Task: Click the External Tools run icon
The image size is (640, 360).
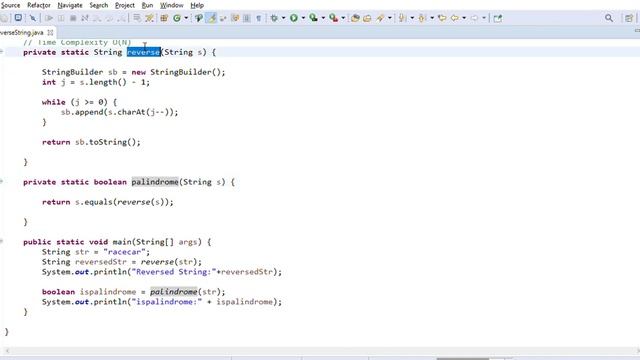Action: pos(333,18)
